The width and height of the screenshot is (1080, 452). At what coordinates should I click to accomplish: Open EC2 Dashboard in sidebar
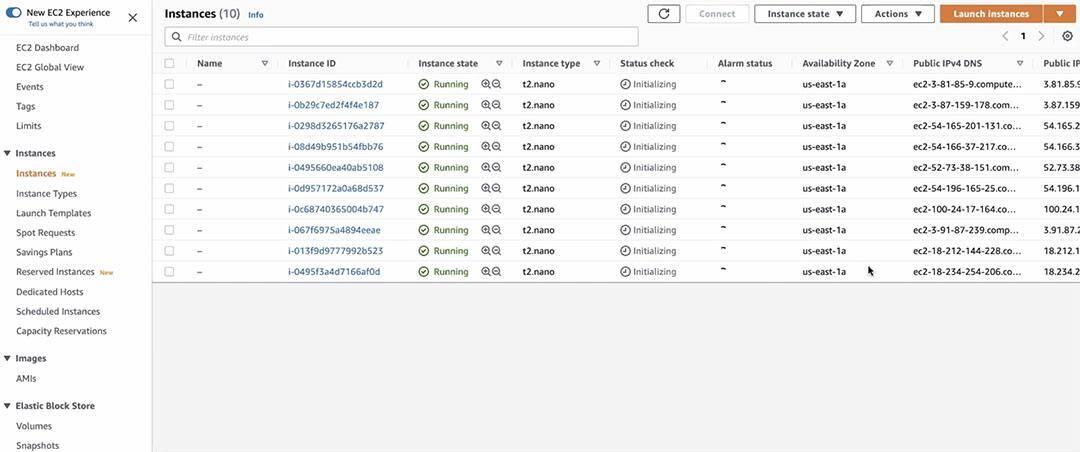pyautogui.click(x=48, y=48)
